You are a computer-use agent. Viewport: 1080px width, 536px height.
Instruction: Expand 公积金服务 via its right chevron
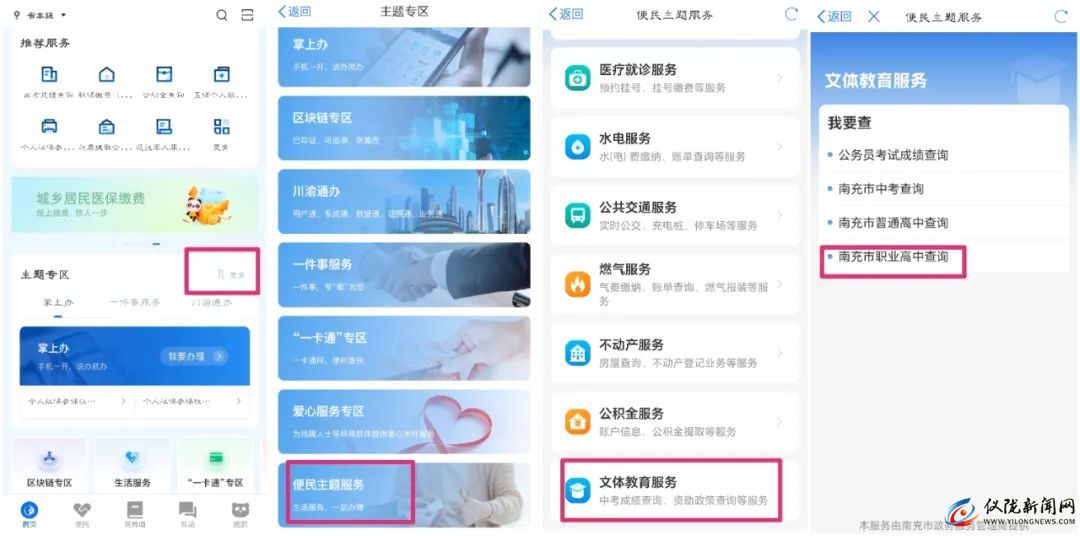pyautogui.click(x=780, y=422)
